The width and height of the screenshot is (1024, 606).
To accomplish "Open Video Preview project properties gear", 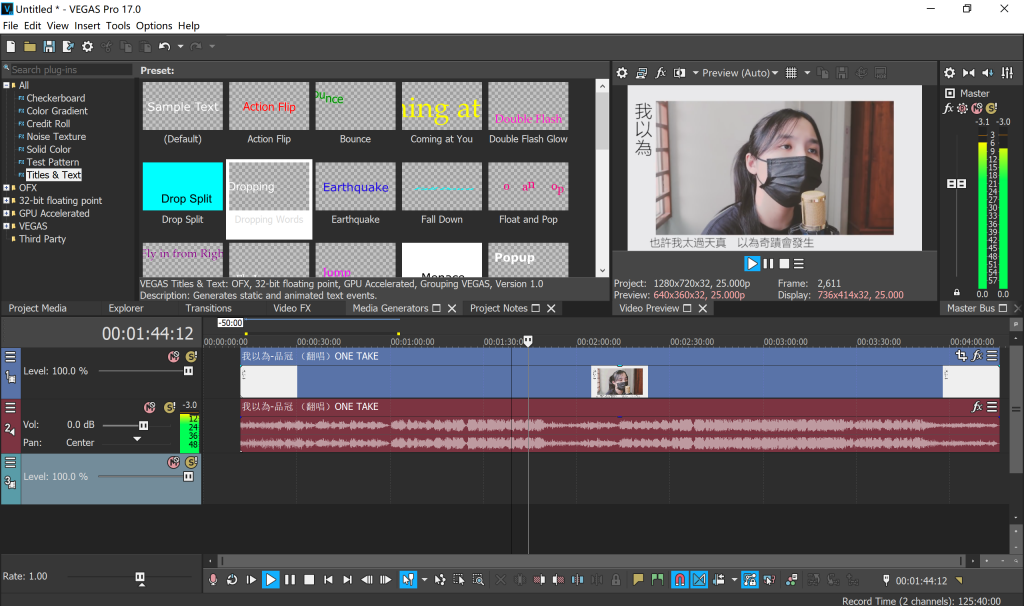I will (622, 72).
